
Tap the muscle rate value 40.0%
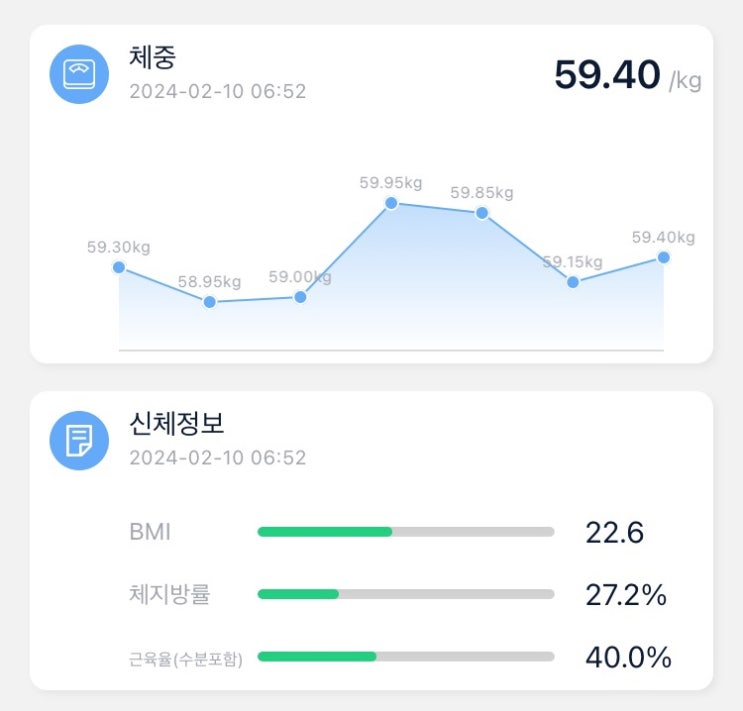[x=627, y=657]
